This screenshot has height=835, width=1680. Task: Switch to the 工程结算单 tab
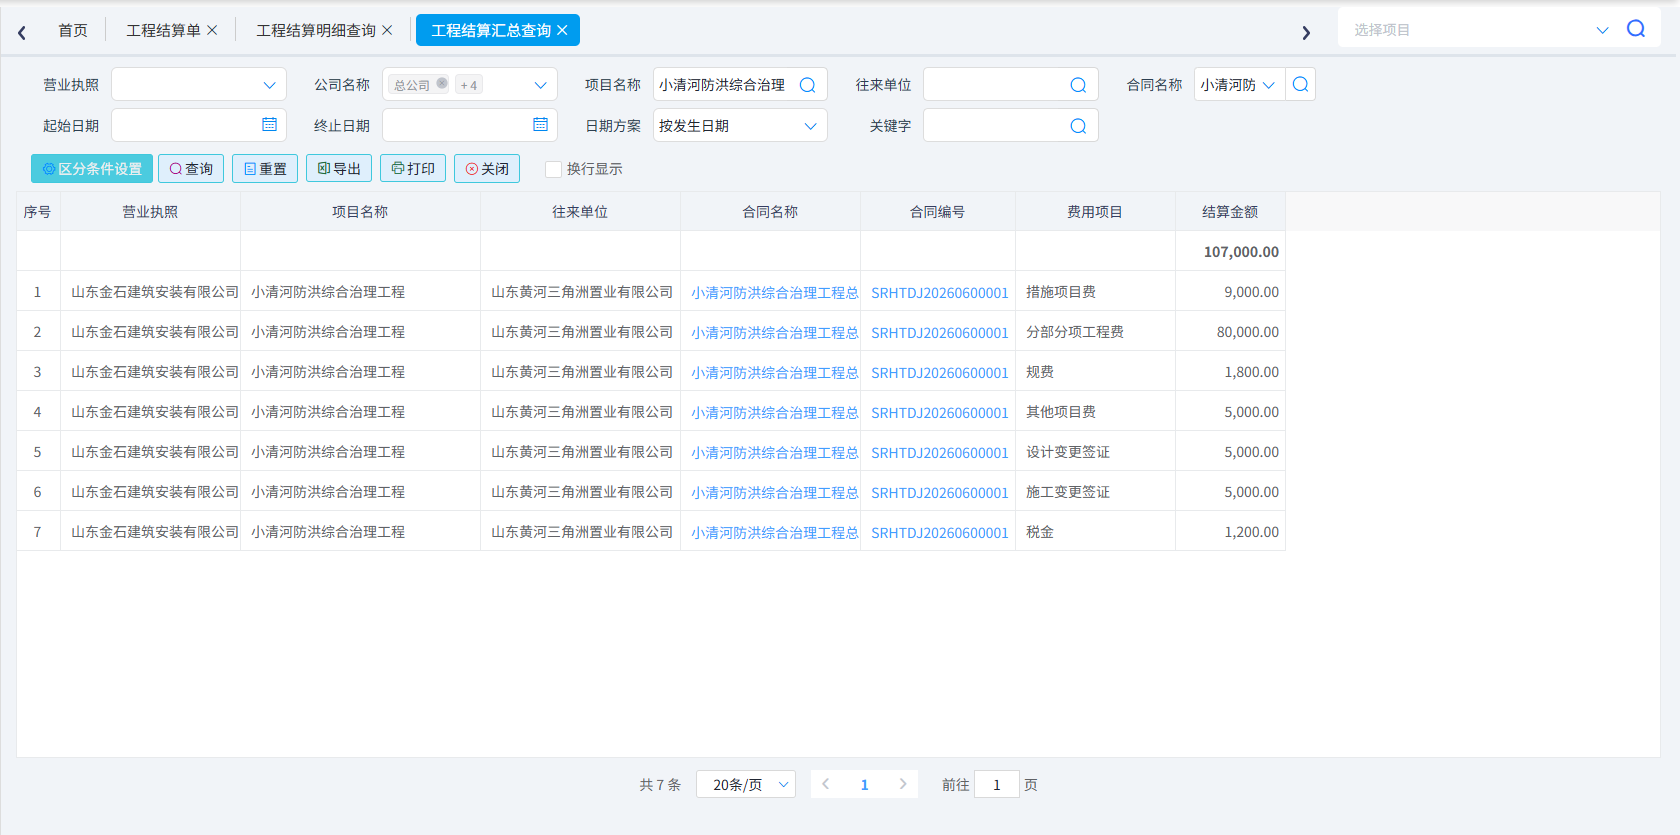click(163, 31)
